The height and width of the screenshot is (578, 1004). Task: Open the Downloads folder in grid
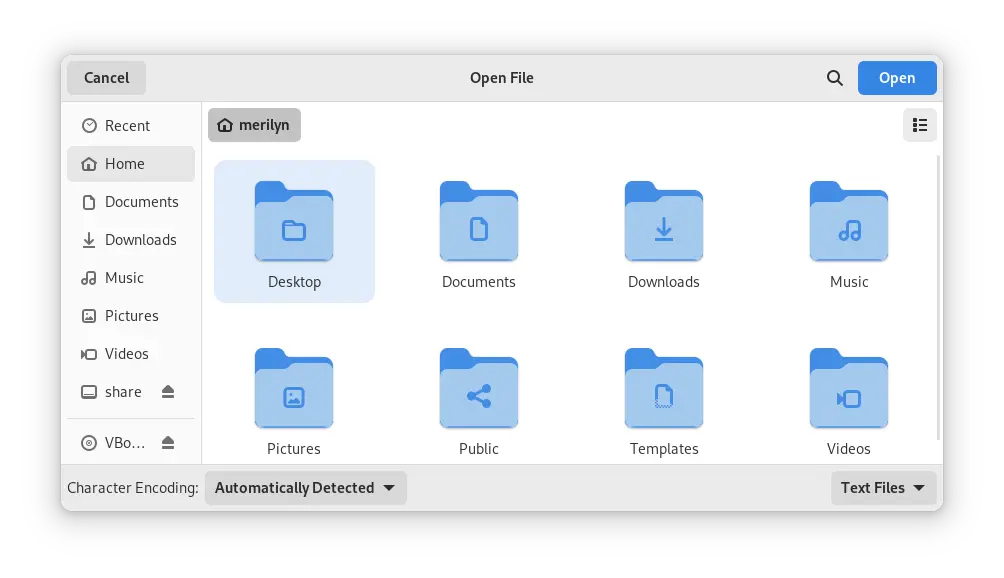click(663, 223)
